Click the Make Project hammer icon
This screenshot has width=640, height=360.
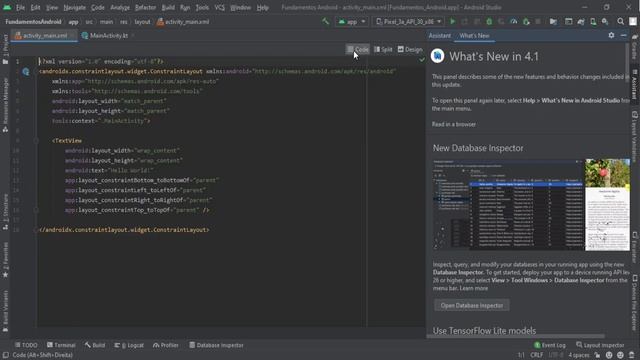coord(325,22)
